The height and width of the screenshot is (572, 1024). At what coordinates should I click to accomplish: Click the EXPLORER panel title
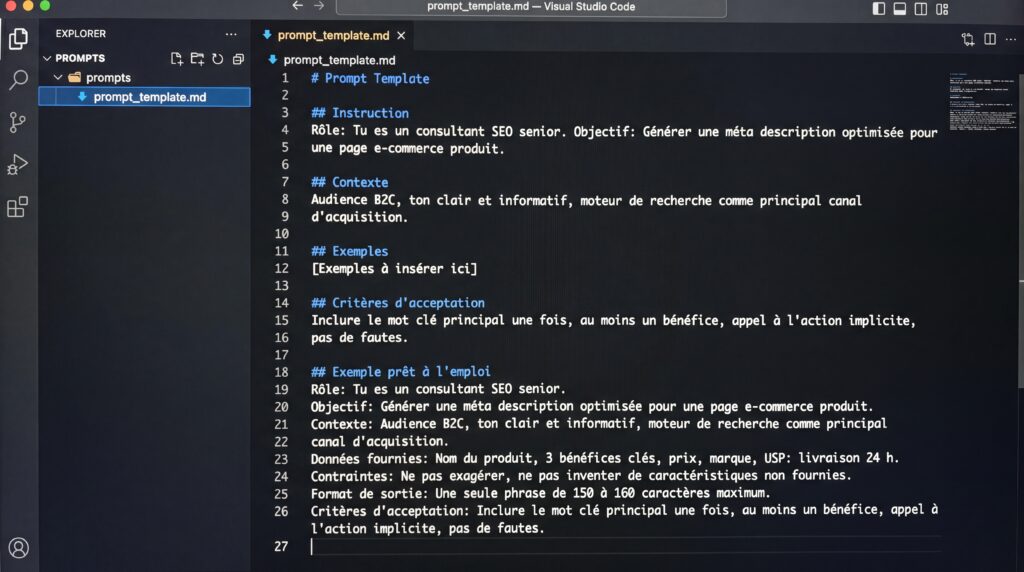(80, 33)
